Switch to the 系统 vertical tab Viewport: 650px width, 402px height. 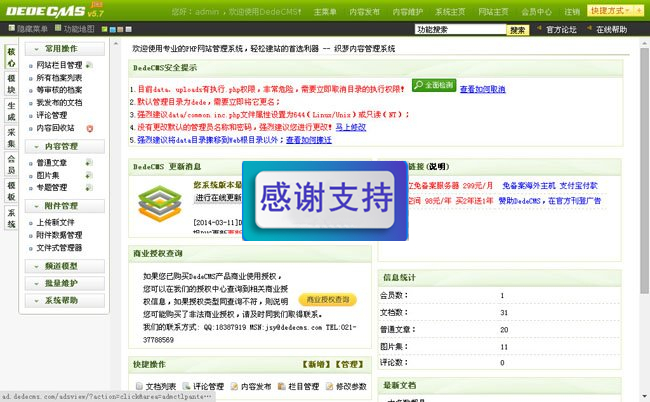coord(11,218)
